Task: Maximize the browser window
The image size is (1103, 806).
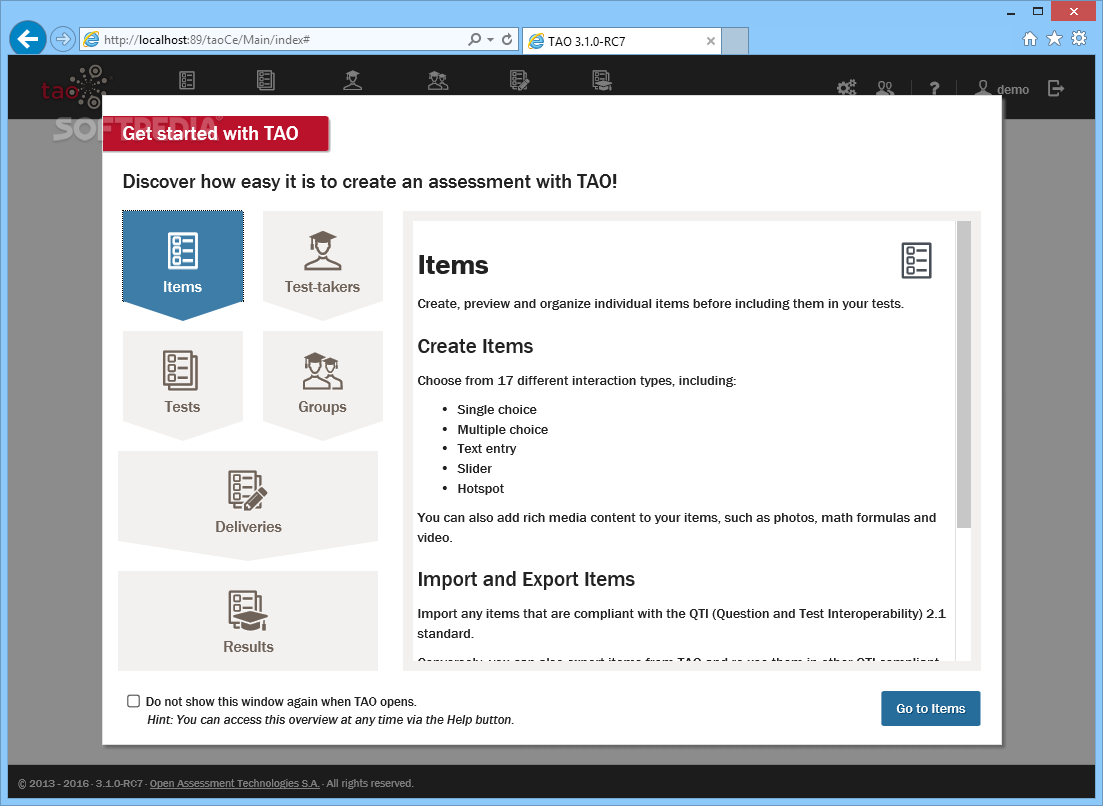Action: coord(1038,11)
